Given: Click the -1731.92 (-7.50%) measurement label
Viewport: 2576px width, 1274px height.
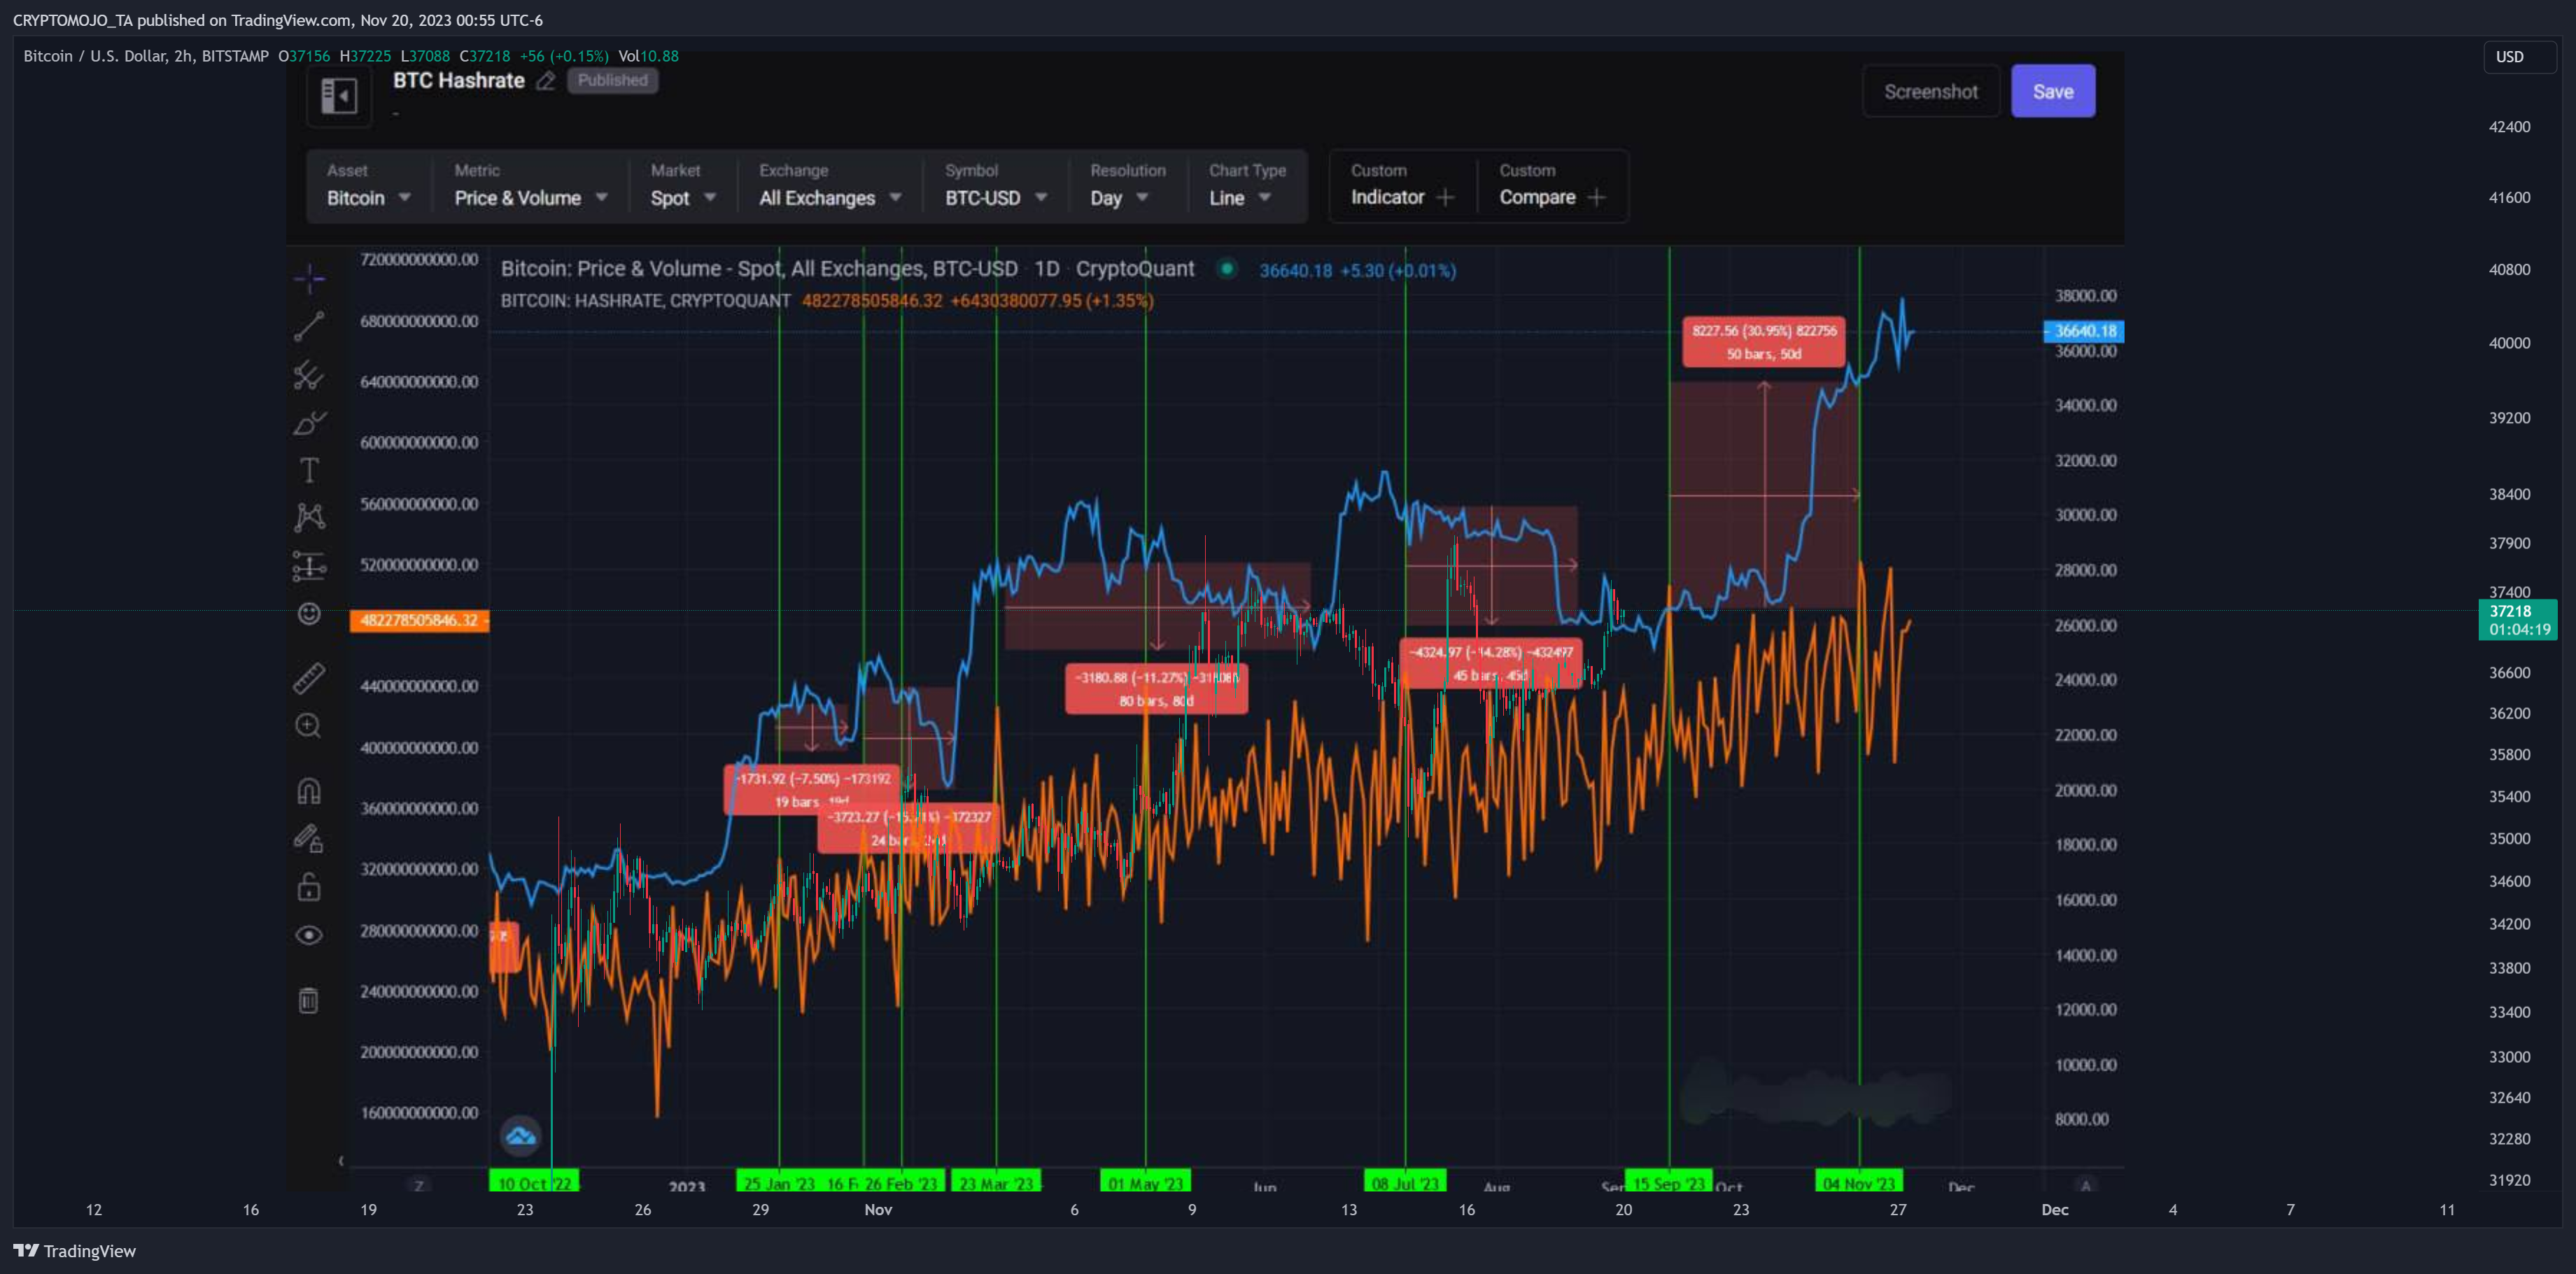Looking at the screenshot, I should tap(812, 789).
